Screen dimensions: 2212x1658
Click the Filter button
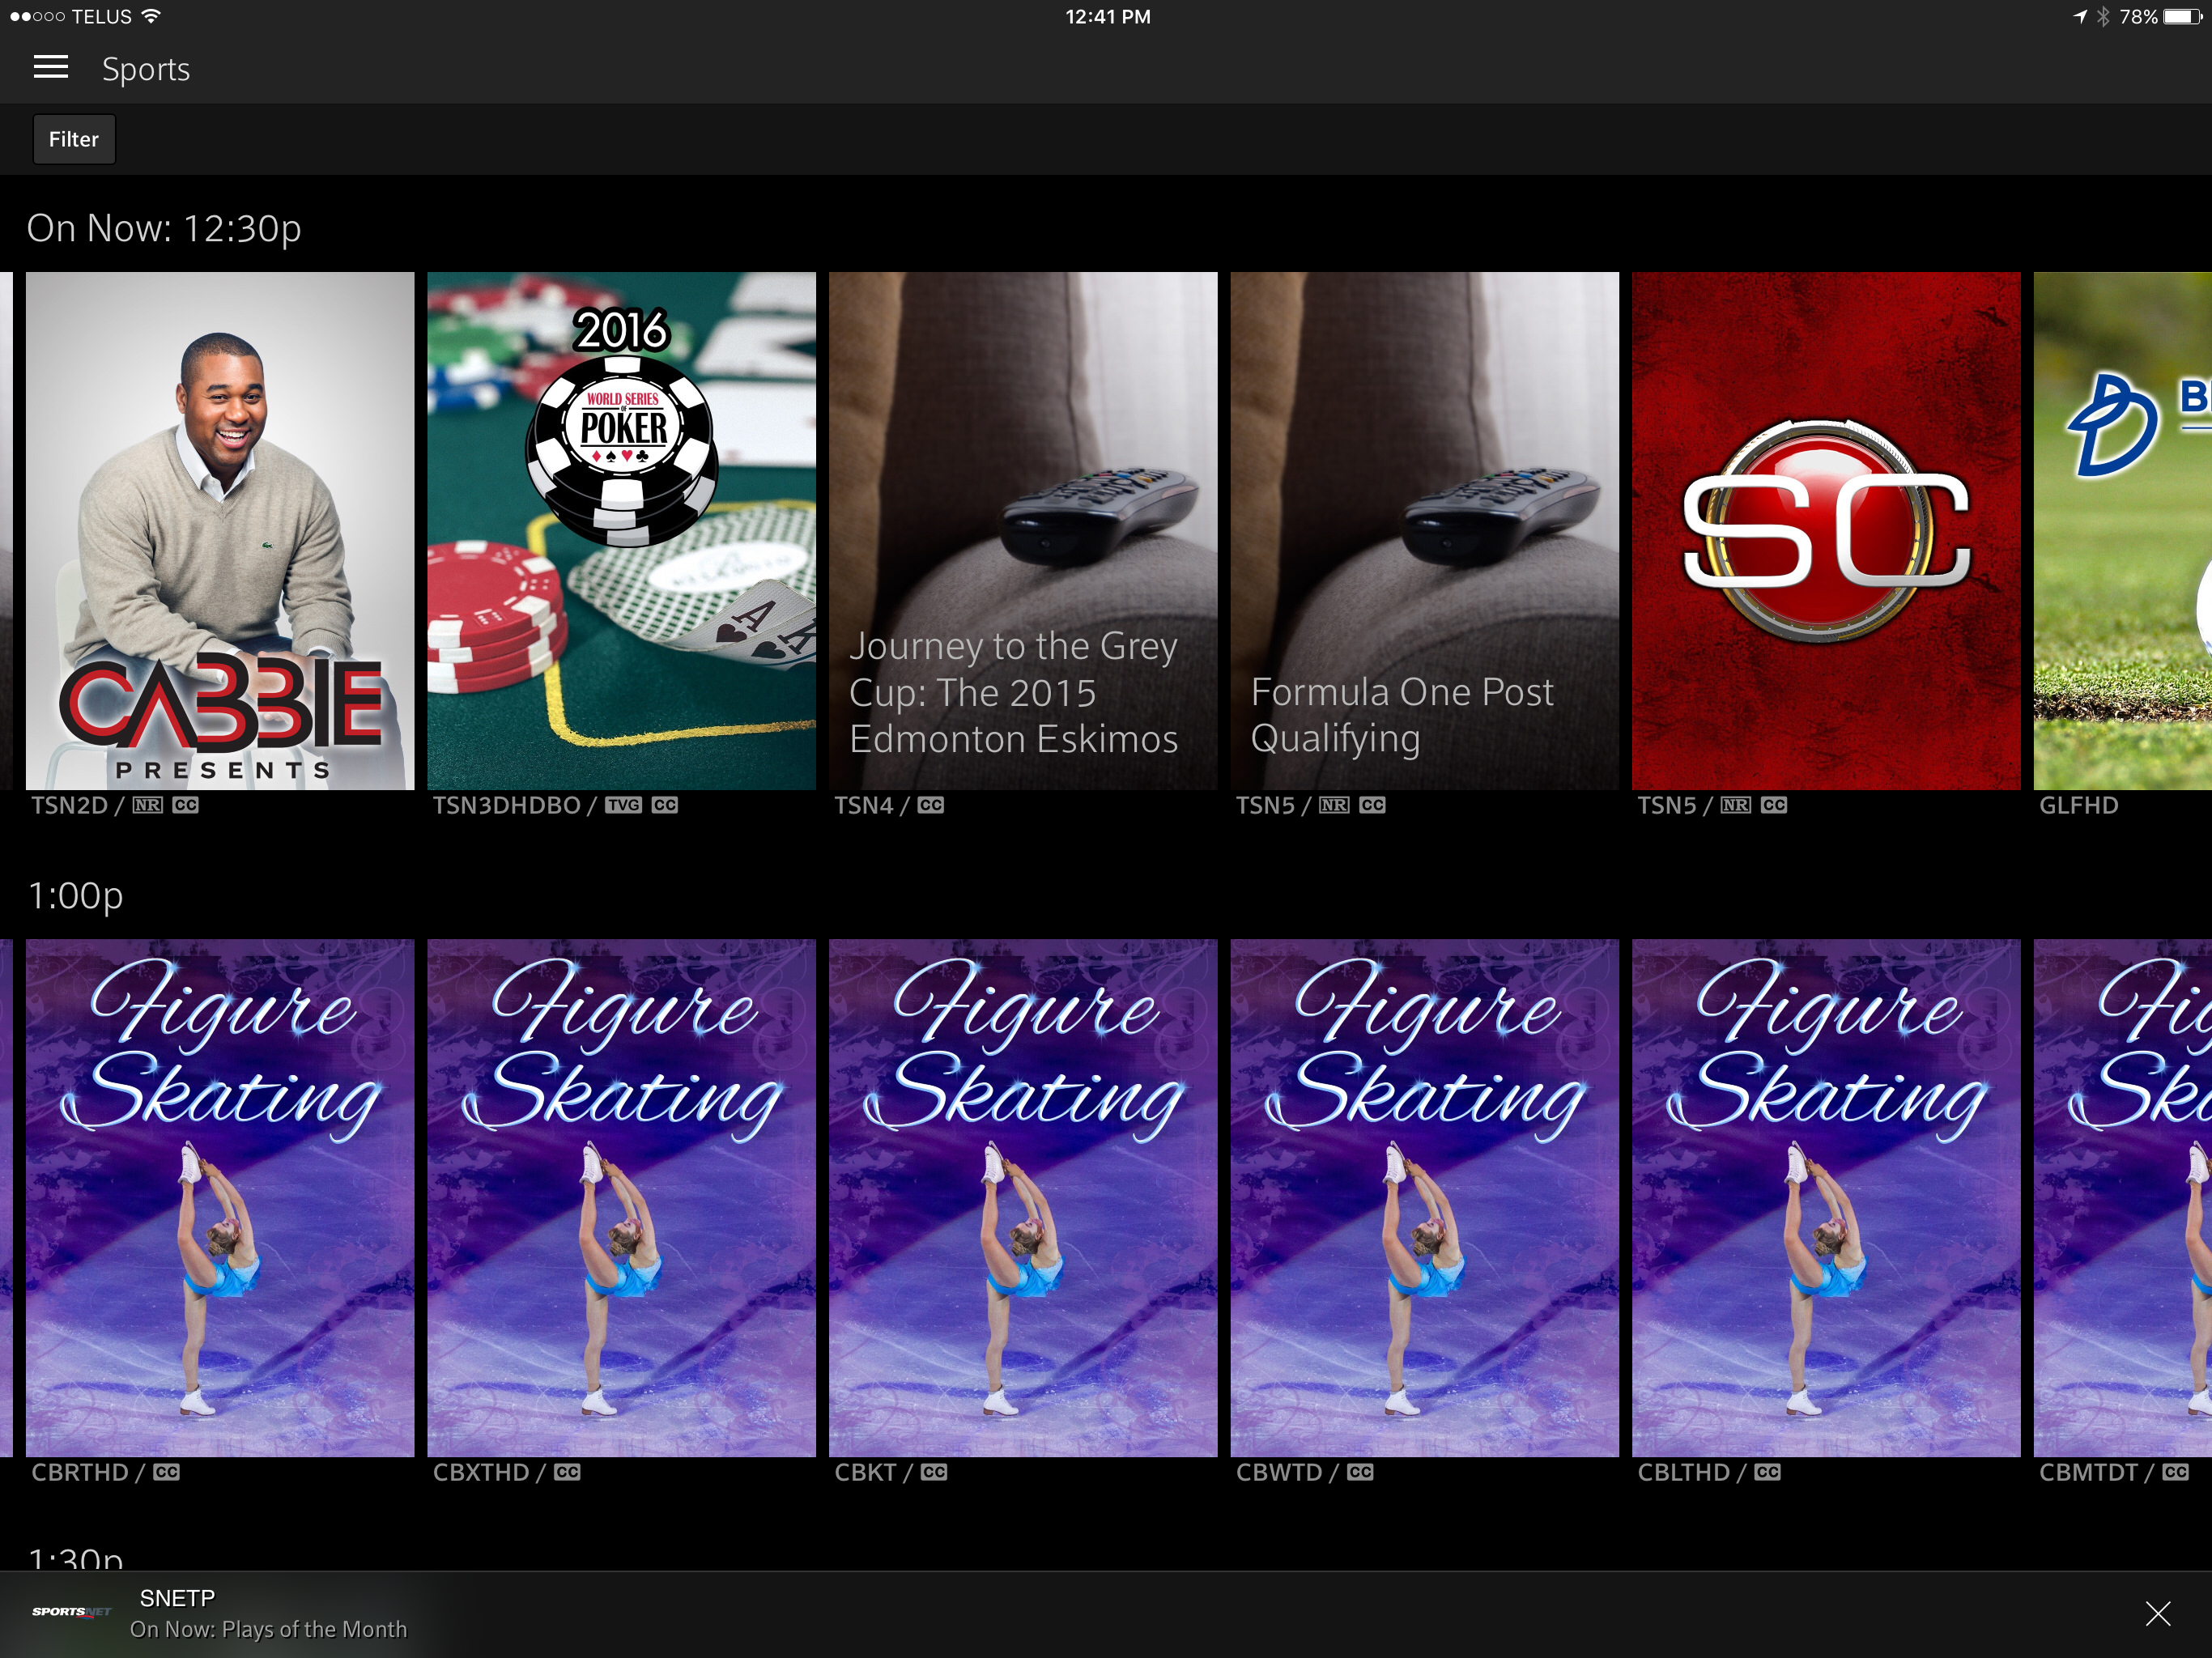74,139
